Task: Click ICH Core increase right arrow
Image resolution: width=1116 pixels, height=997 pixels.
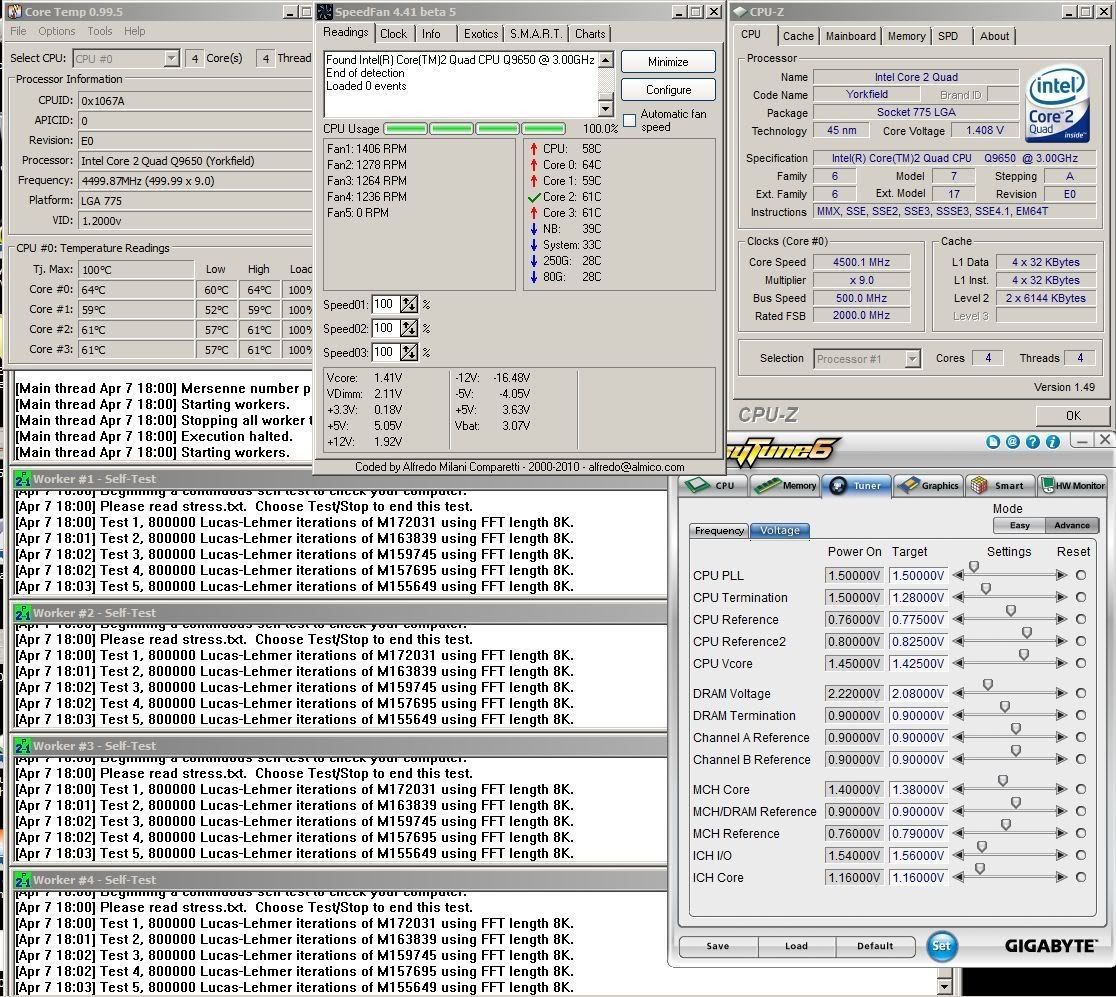Action: (1062, 877)
